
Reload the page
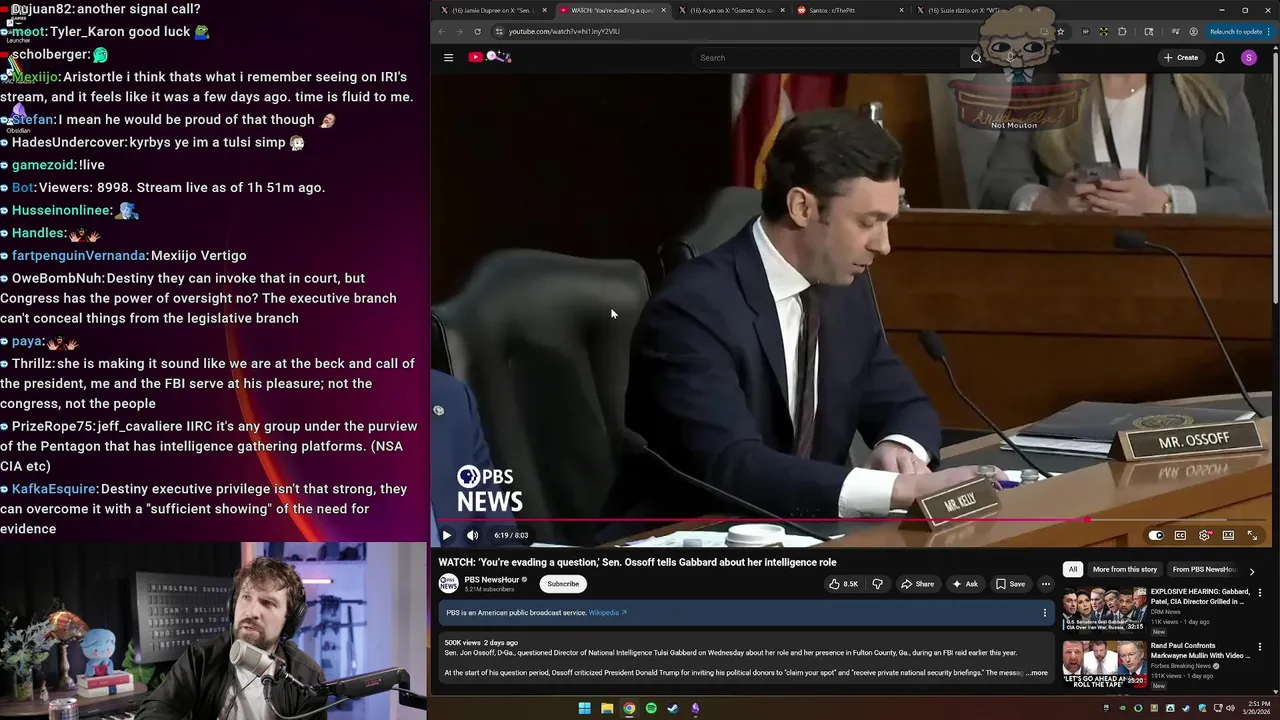click(478, 31)
